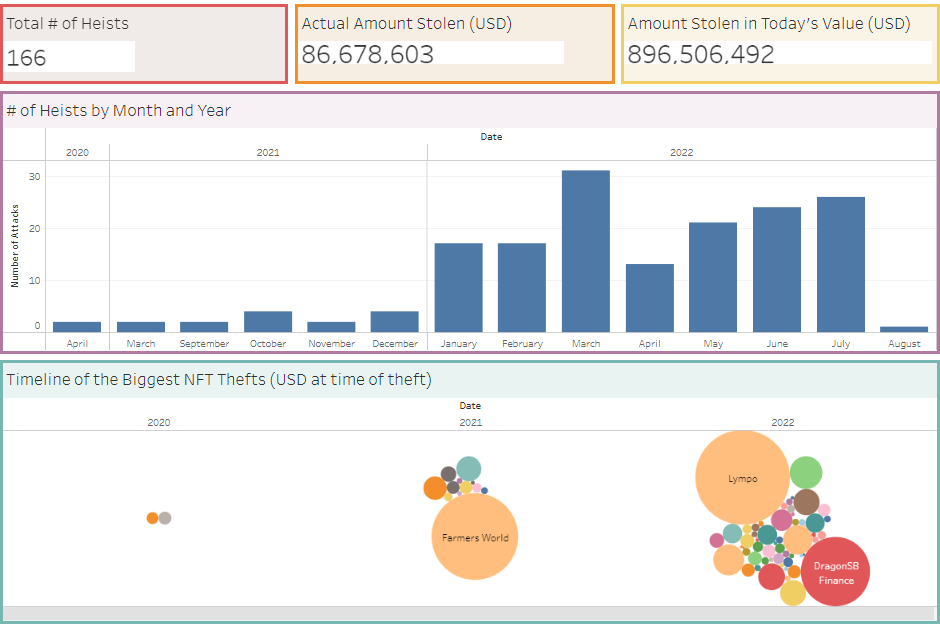Select the July 2022 bar
Screen dimensions: 940x624
(840, 264)
